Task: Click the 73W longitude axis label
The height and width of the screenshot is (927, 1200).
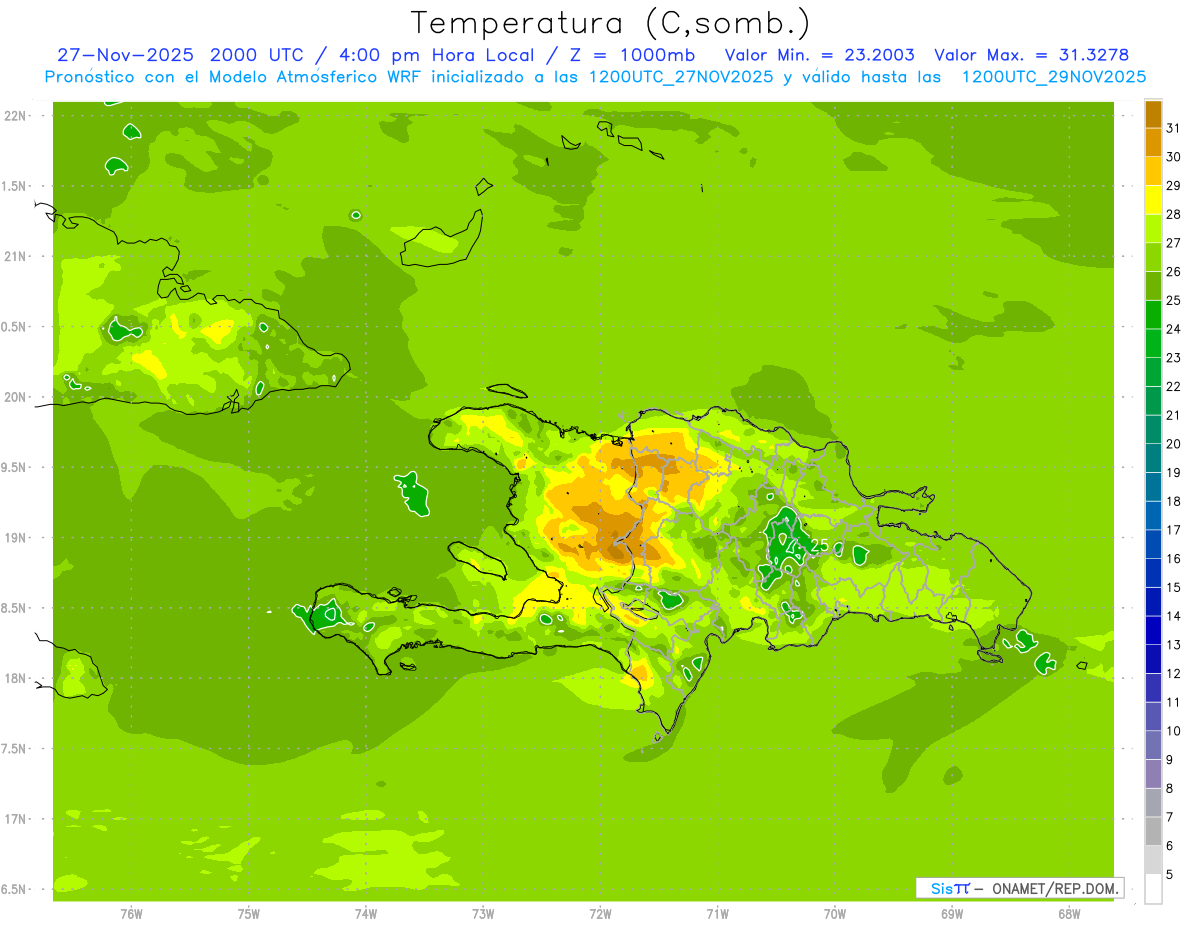Action: coord(483,913)
